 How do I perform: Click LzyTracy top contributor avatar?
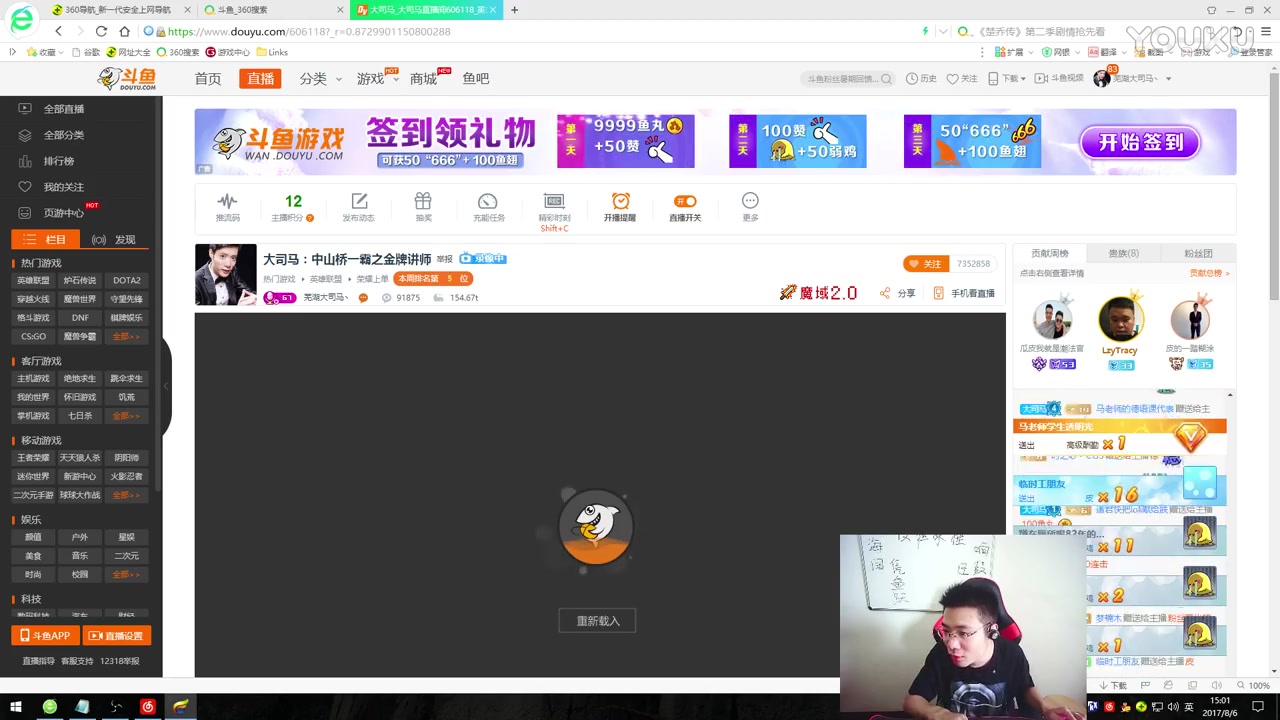point(1120,320)
